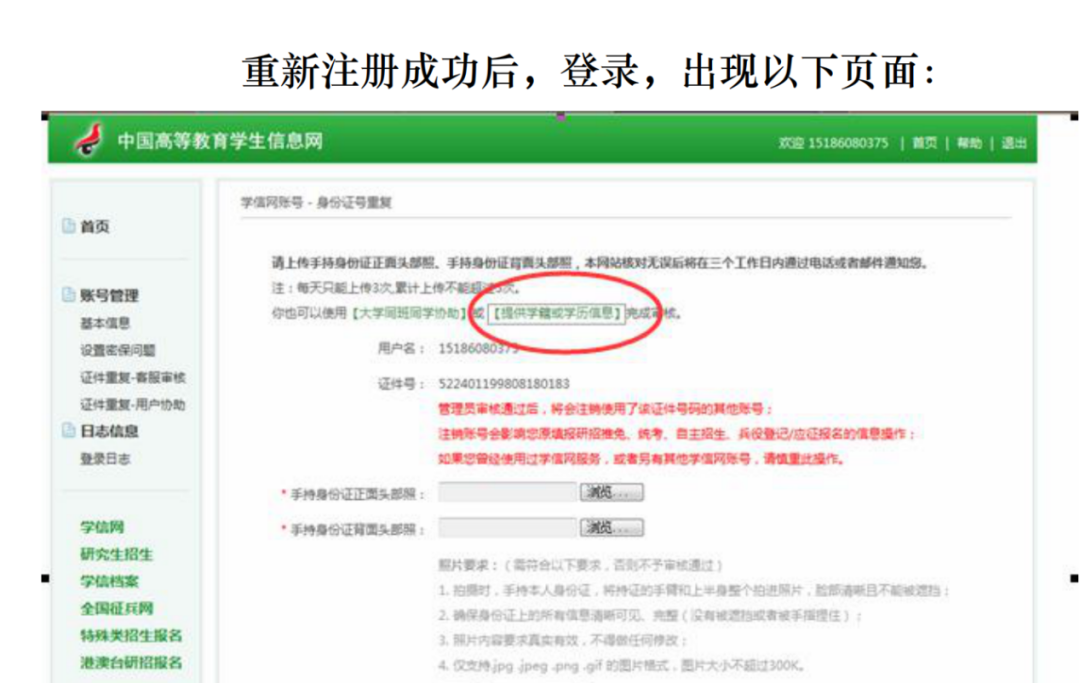Click the page icon beside sidebar 首页

(x=68, y=226)
